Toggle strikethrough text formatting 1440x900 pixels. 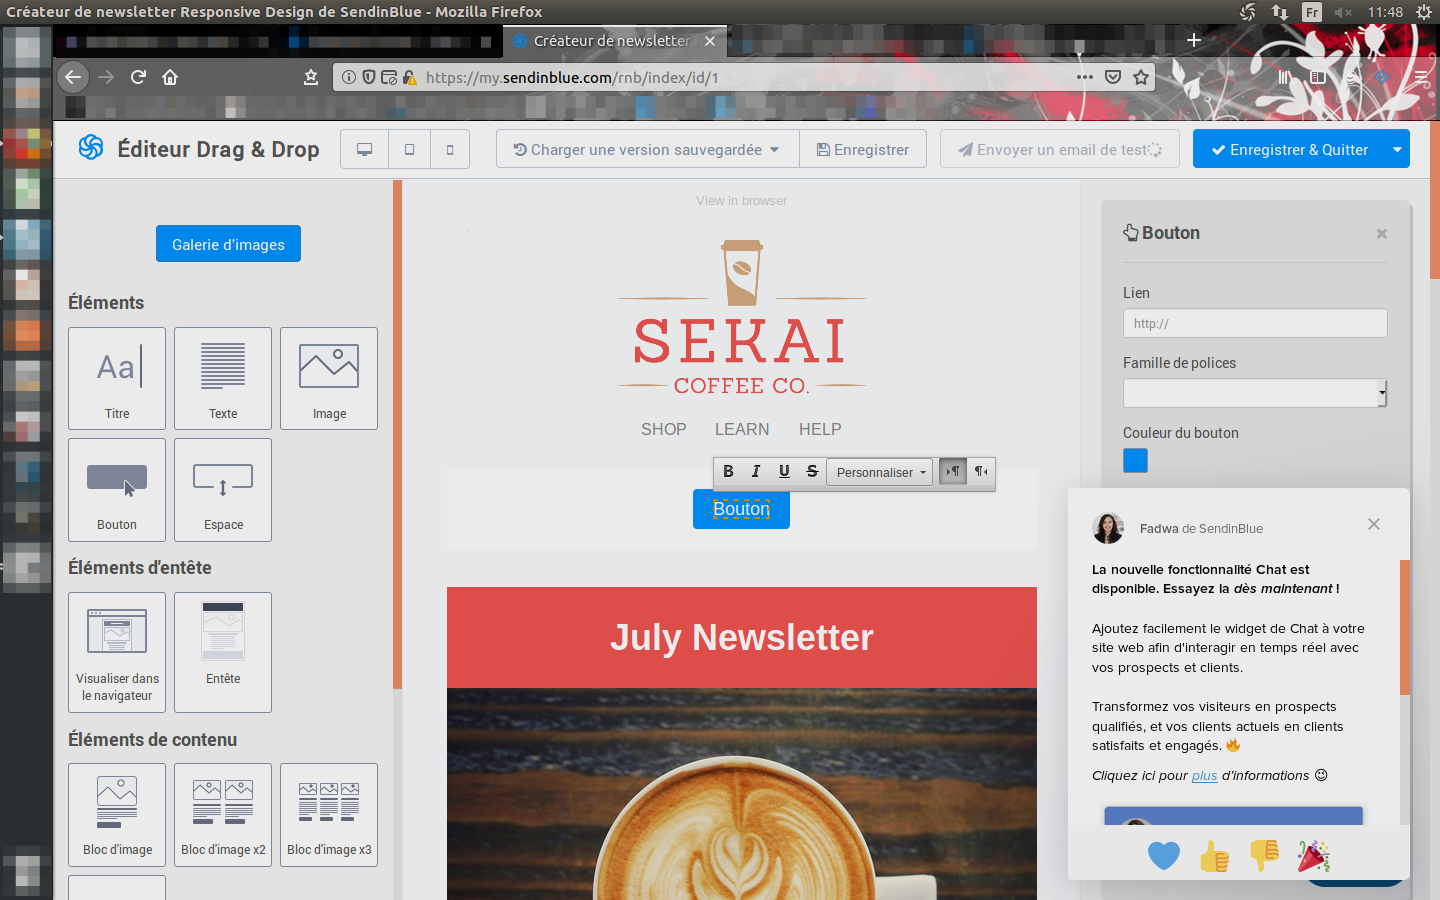[x=812, y=471]
